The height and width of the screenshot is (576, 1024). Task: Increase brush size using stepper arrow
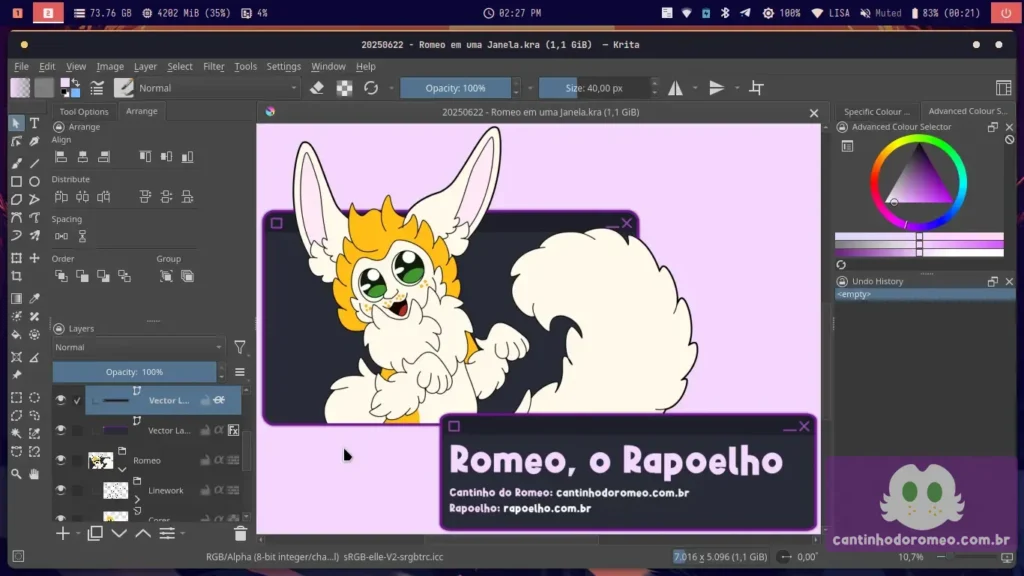[654, 83]
